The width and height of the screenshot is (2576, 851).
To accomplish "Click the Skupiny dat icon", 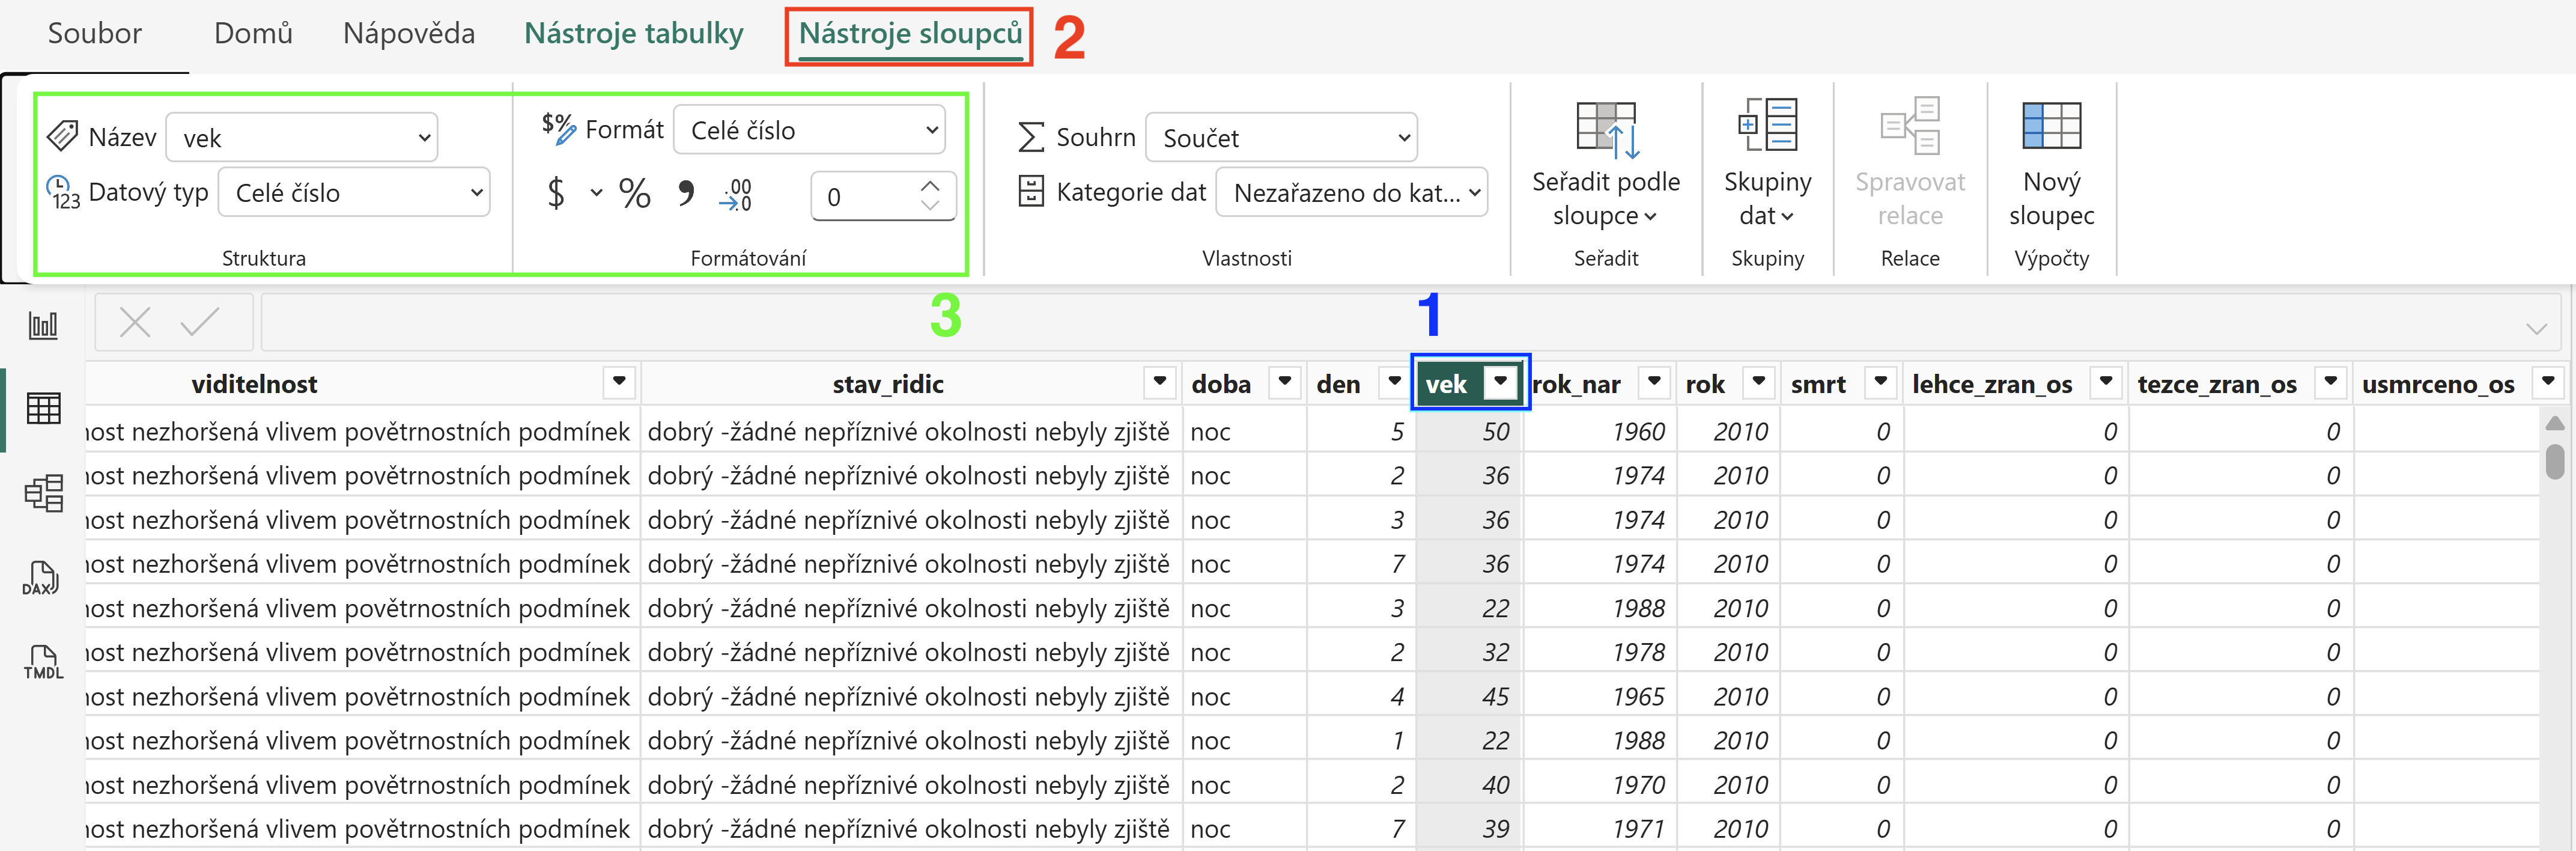I will 1767,125.
